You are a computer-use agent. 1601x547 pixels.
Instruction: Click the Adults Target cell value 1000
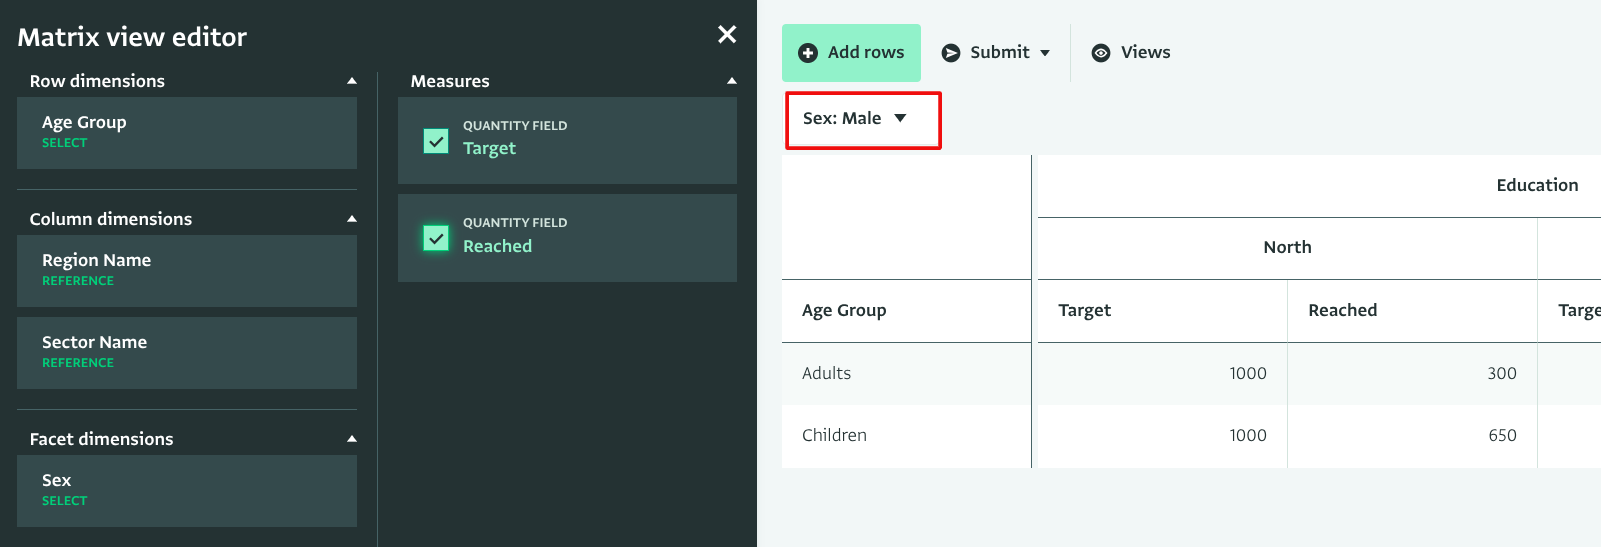(1247, 374)
